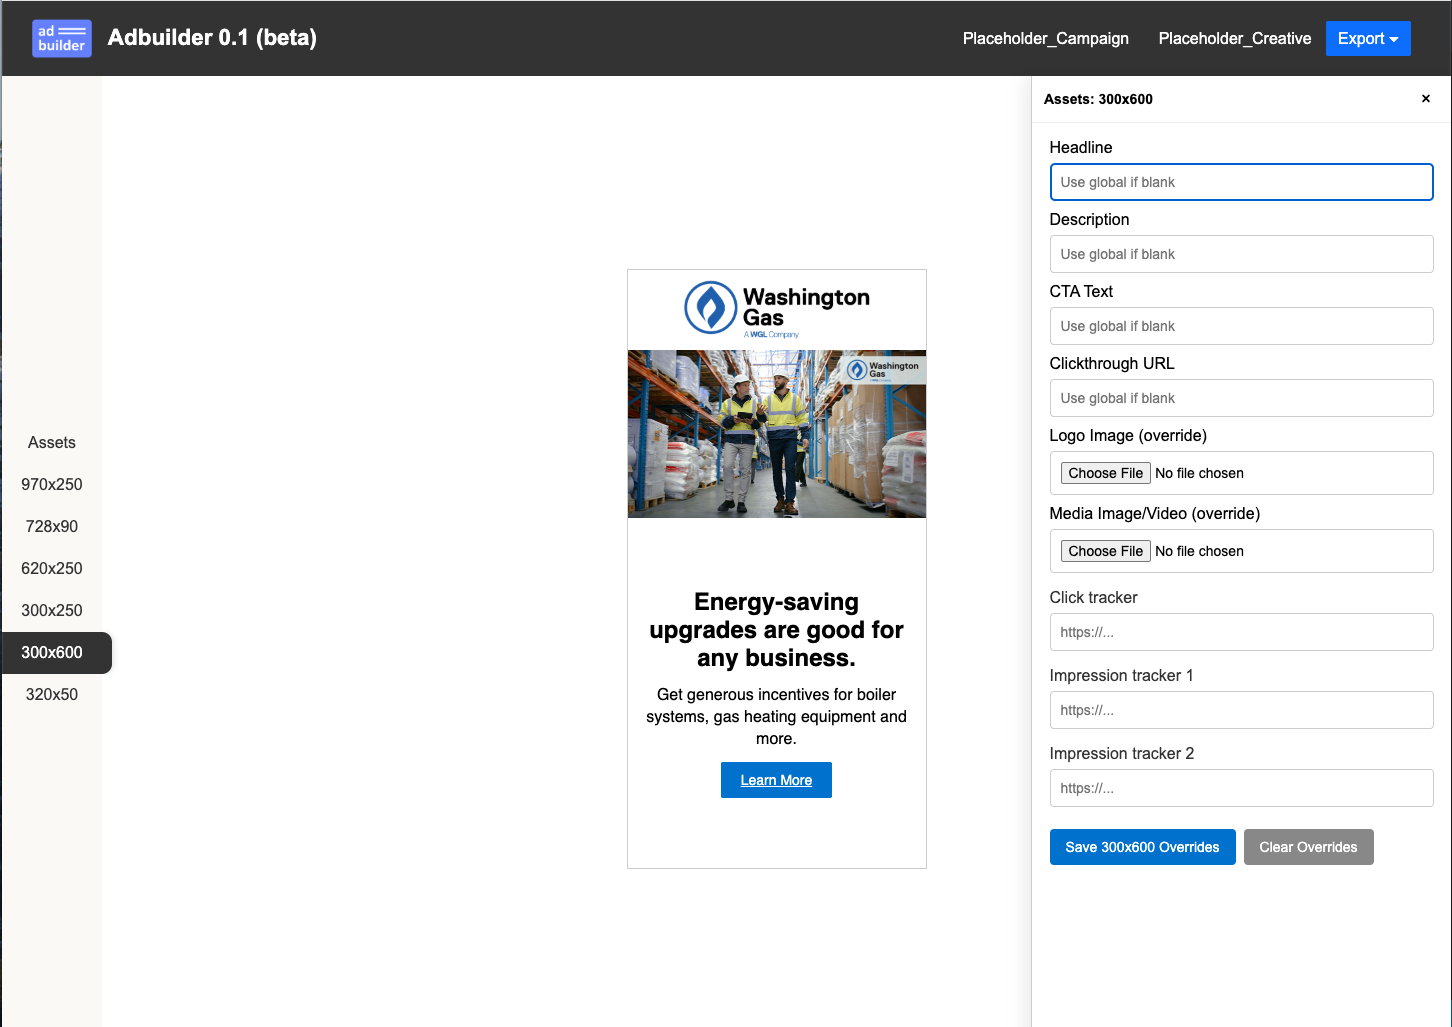Select the 728x90 banner size

[x=50, y=526]
